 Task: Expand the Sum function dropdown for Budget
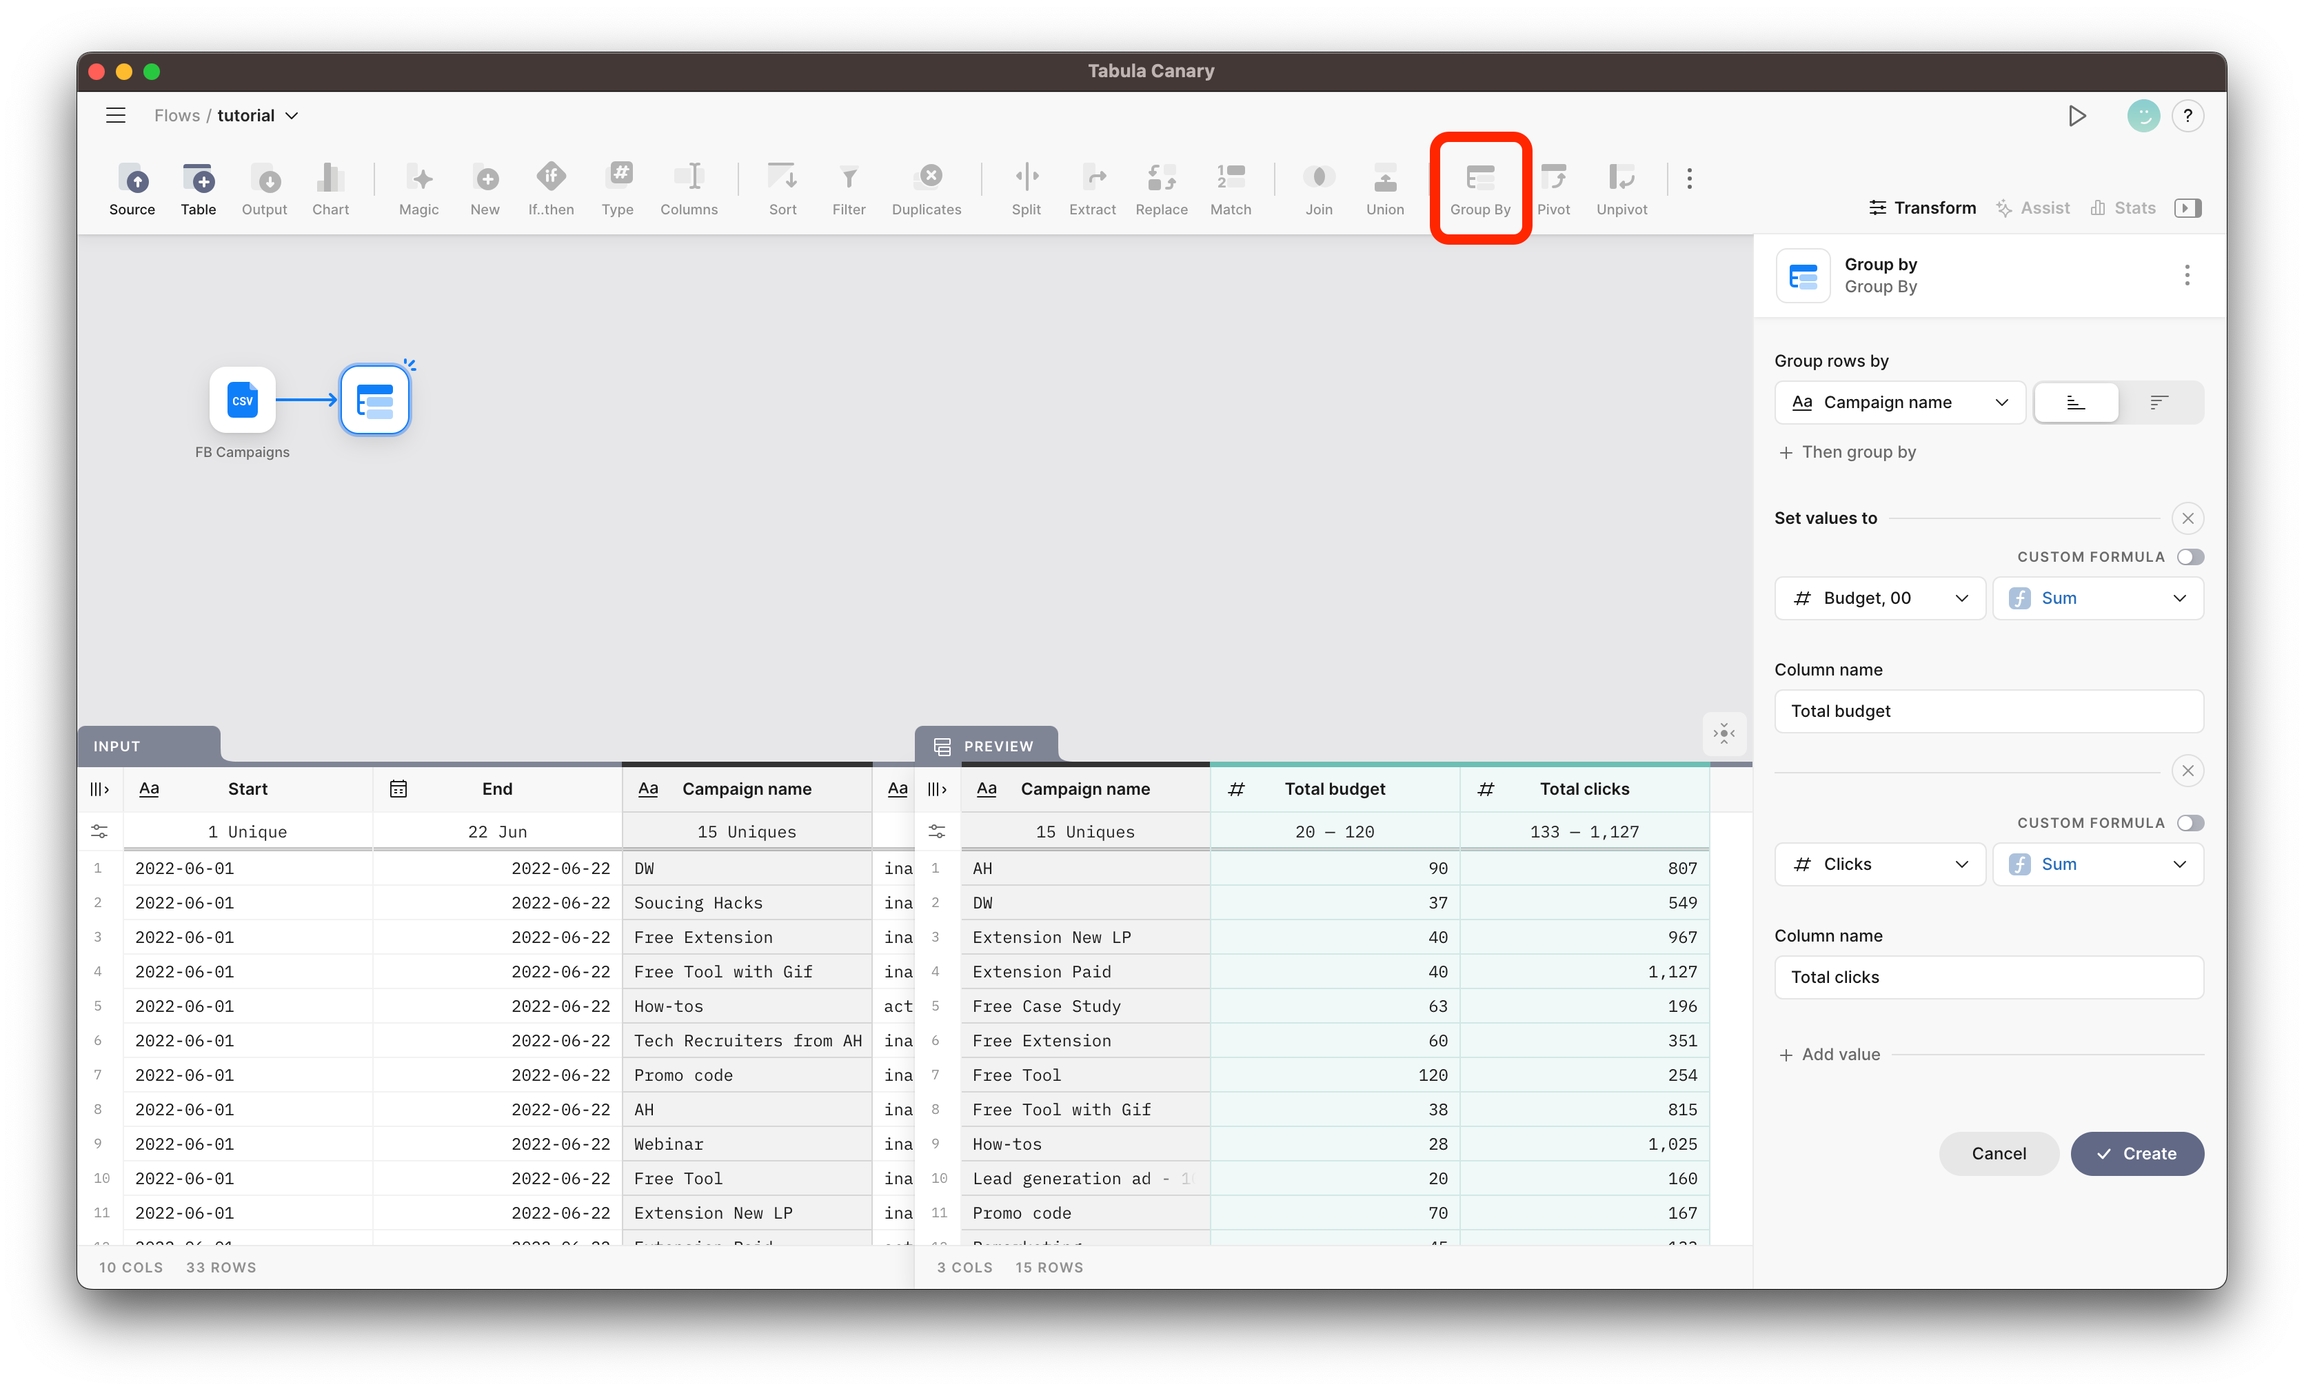(x=2098, y=598)
